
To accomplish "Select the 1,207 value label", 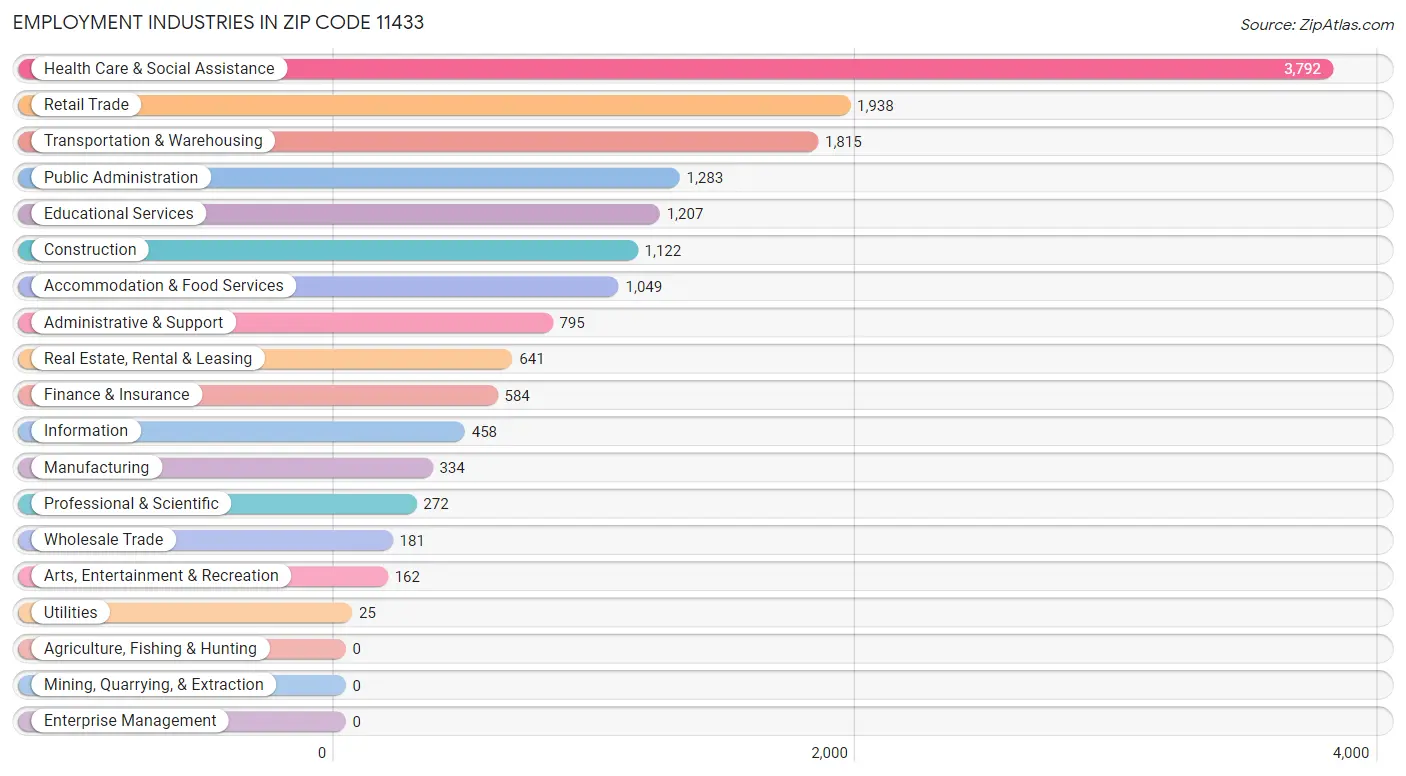I will pyautogui.click(x=685, y=214).
